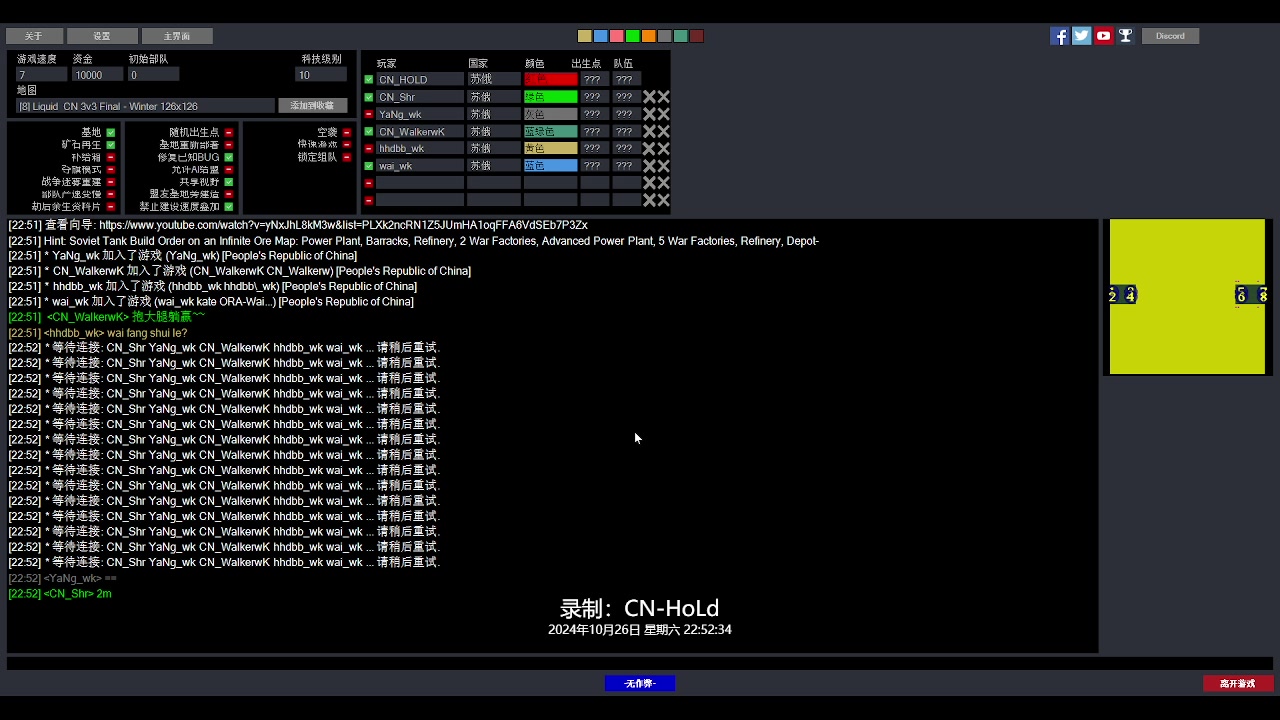Open the 关于 menu button
Image resolution: width=1280 pixels, height=720 pixels.
[x=34, y=36]
